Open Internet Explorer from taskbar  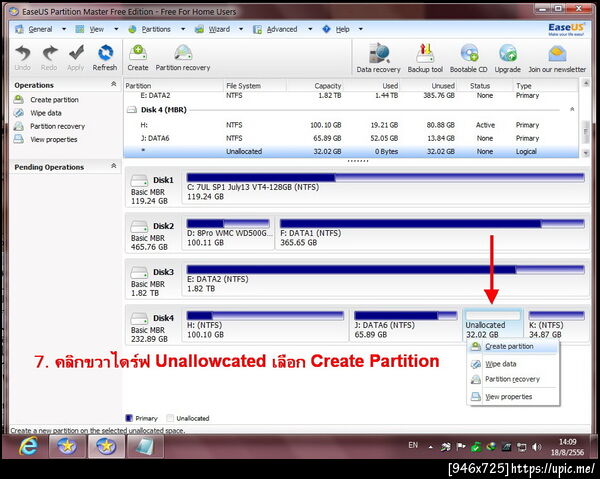click(29, 446)
